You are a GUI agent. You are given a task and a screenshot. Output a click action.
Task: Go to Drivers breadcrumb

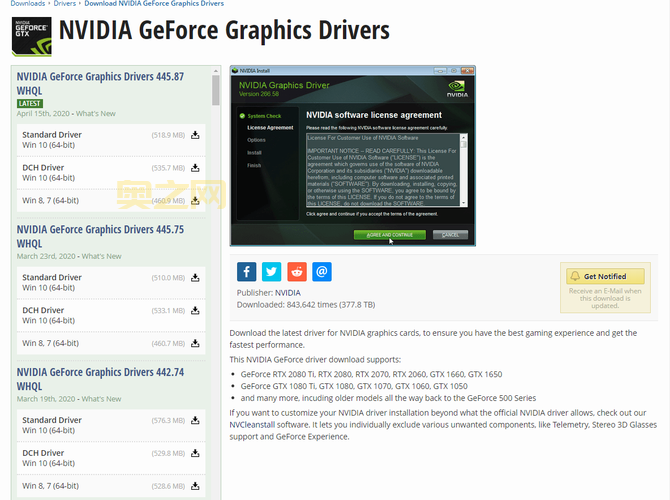(65, 4)
